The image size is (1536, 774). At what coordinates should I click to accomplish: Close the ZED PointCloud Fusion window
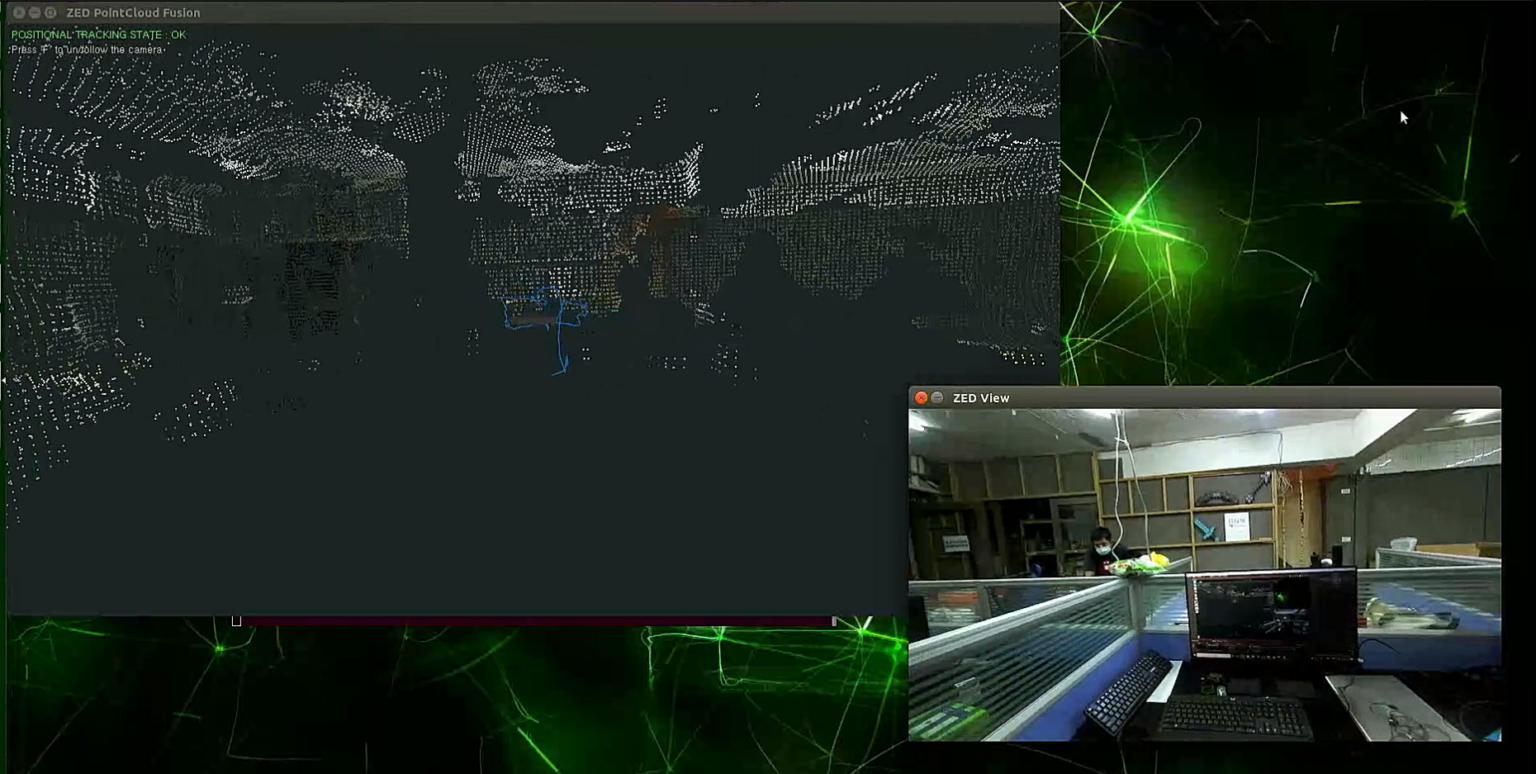(x=18, y=13)
